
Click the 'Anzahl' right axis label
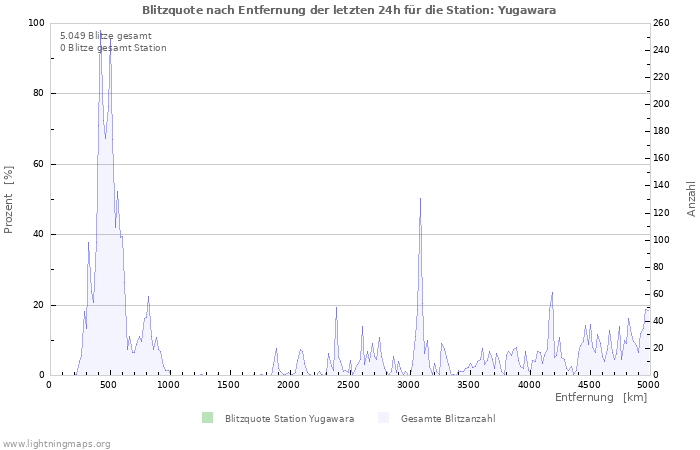(691, 199)
